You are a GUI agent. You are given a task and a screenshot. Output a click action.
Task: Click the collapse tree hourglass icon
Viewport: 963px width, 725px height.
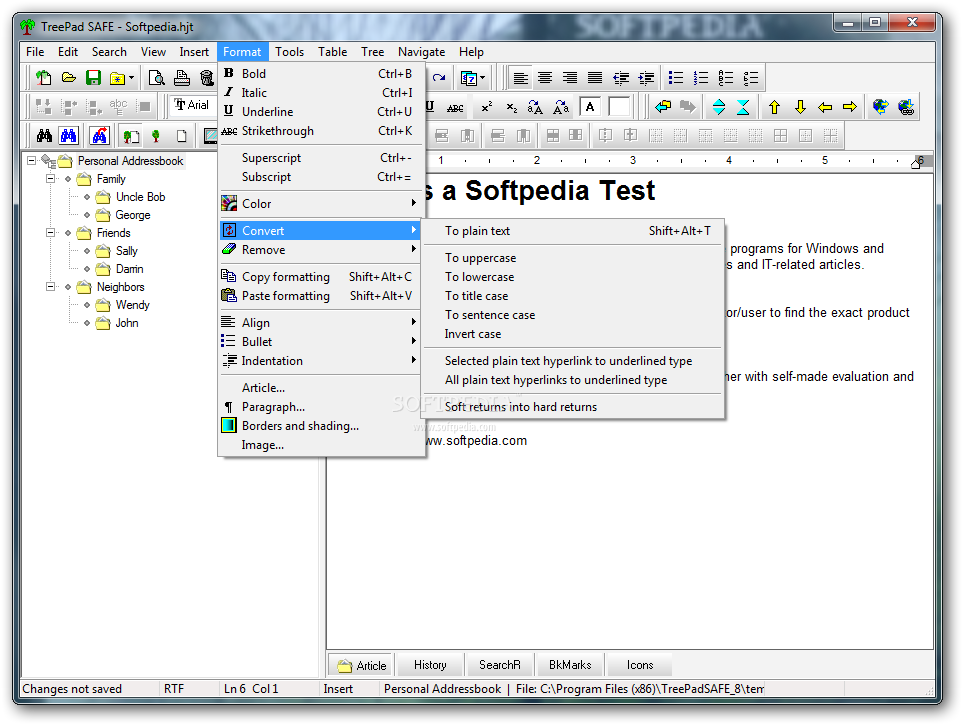click(x=743, y=107)
